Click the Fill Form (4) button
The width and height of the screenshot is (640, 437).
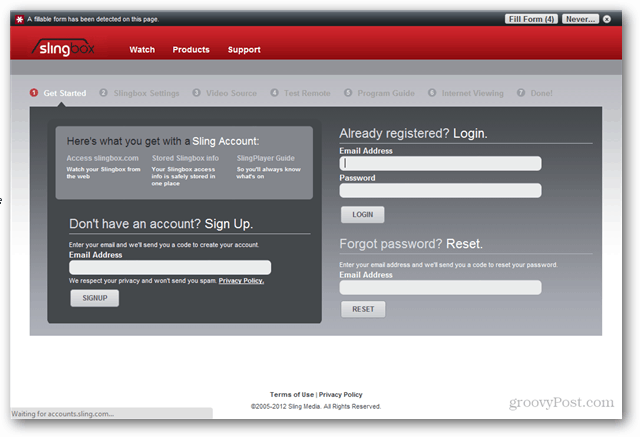tap(531, 19)
